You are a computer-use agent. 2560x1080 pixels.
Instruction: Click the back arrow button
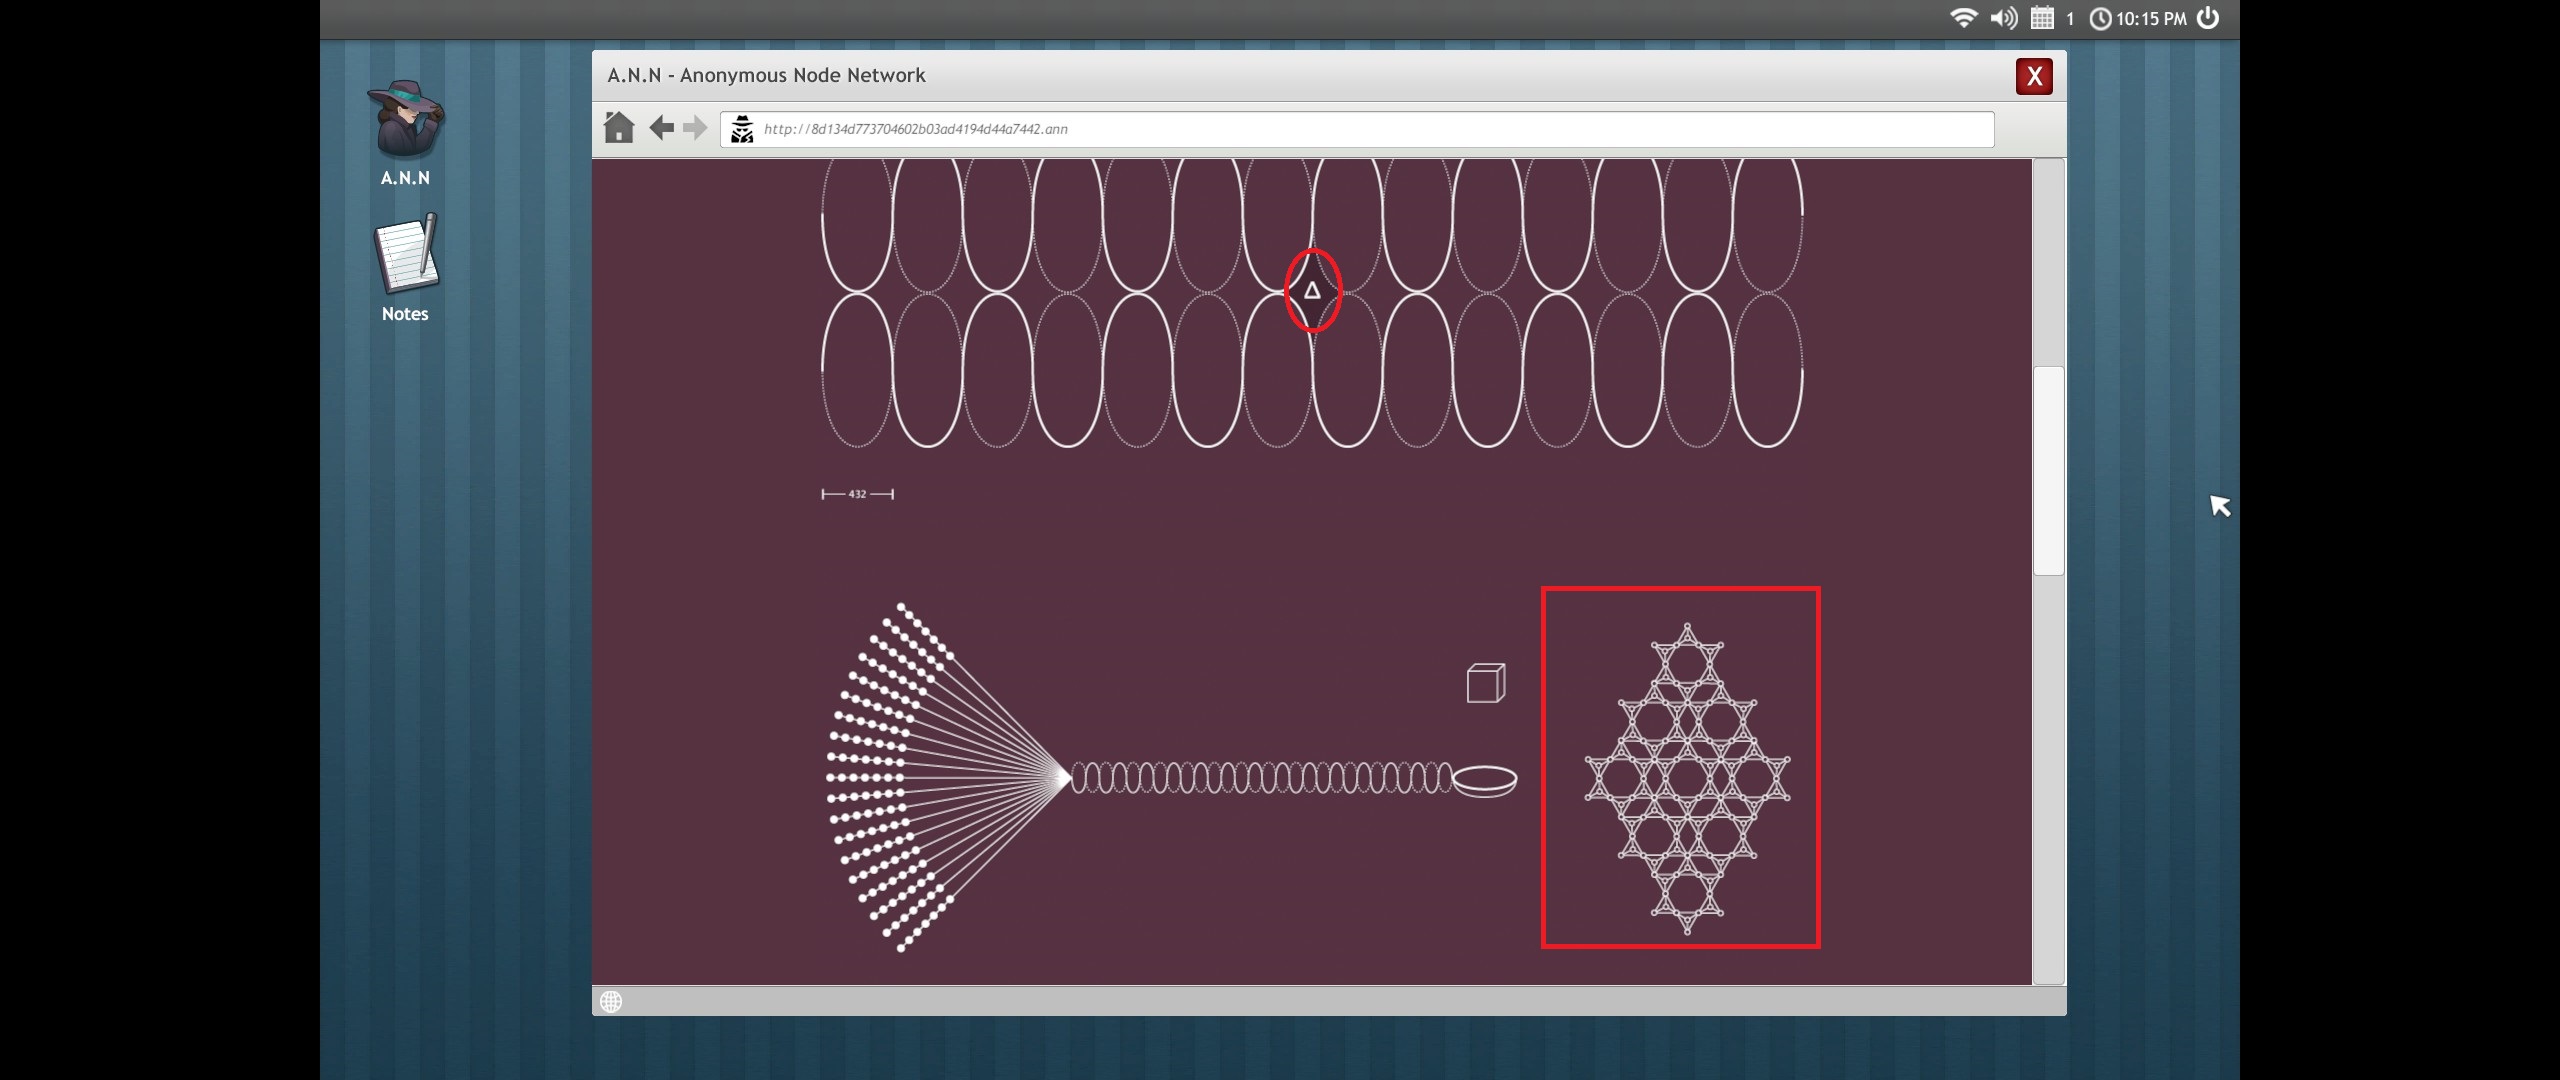(x=661, y=128)
